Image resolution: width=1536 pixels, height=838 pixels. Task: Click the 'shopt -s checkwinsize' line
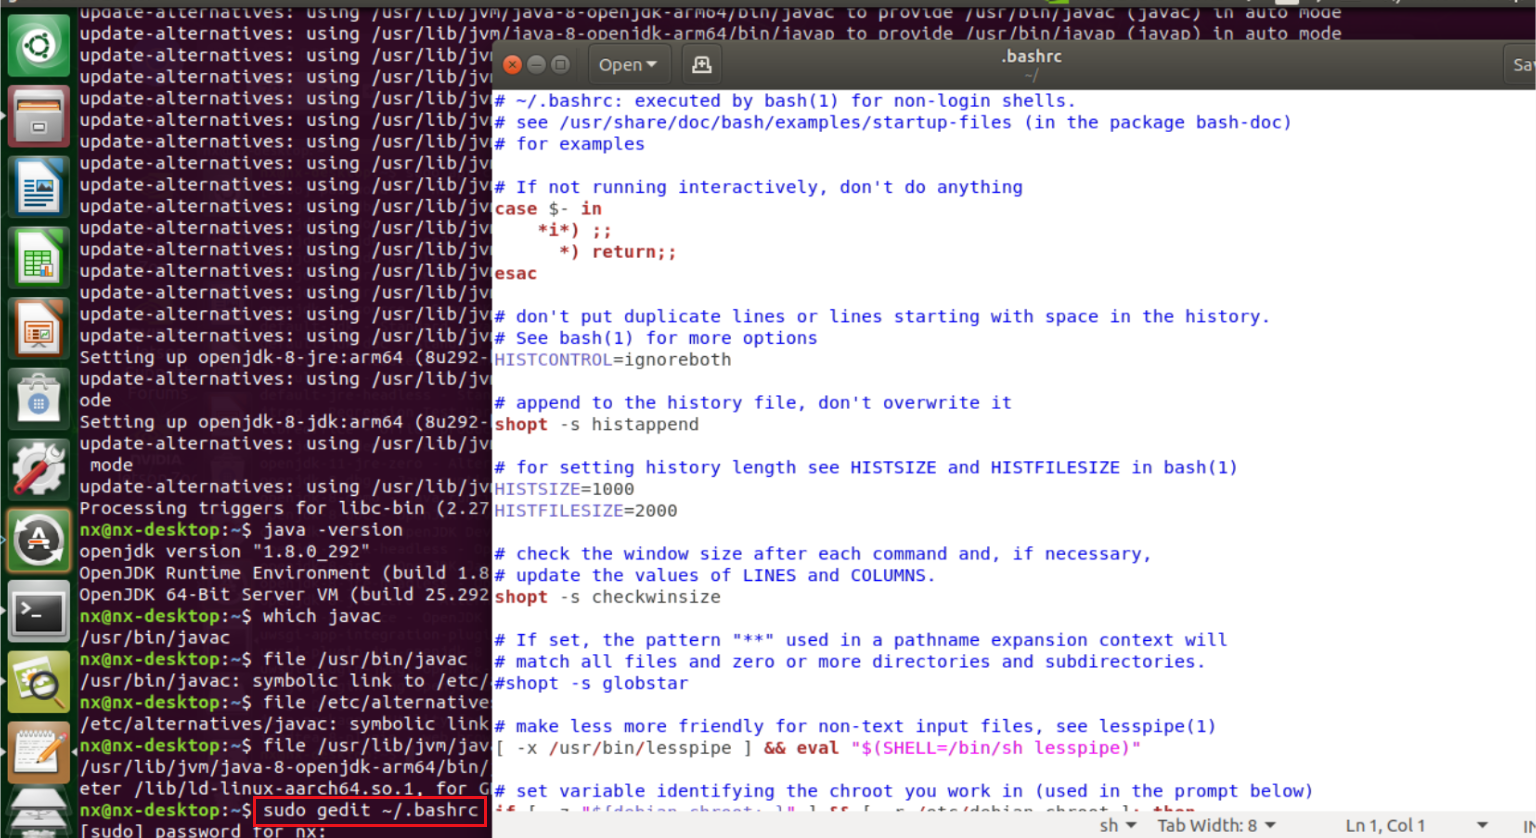tap(608, 597)
